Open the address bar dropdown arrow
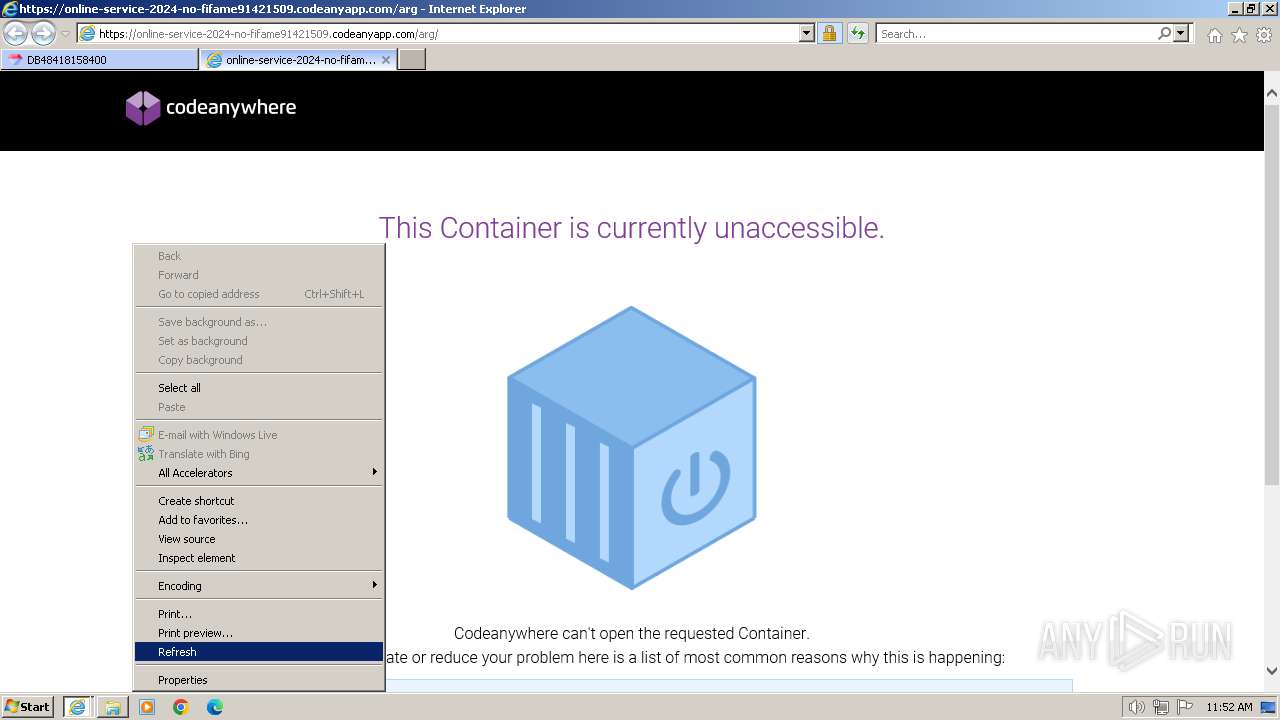The width and height of the screenshot is (1280, 720). coord(807,33)
